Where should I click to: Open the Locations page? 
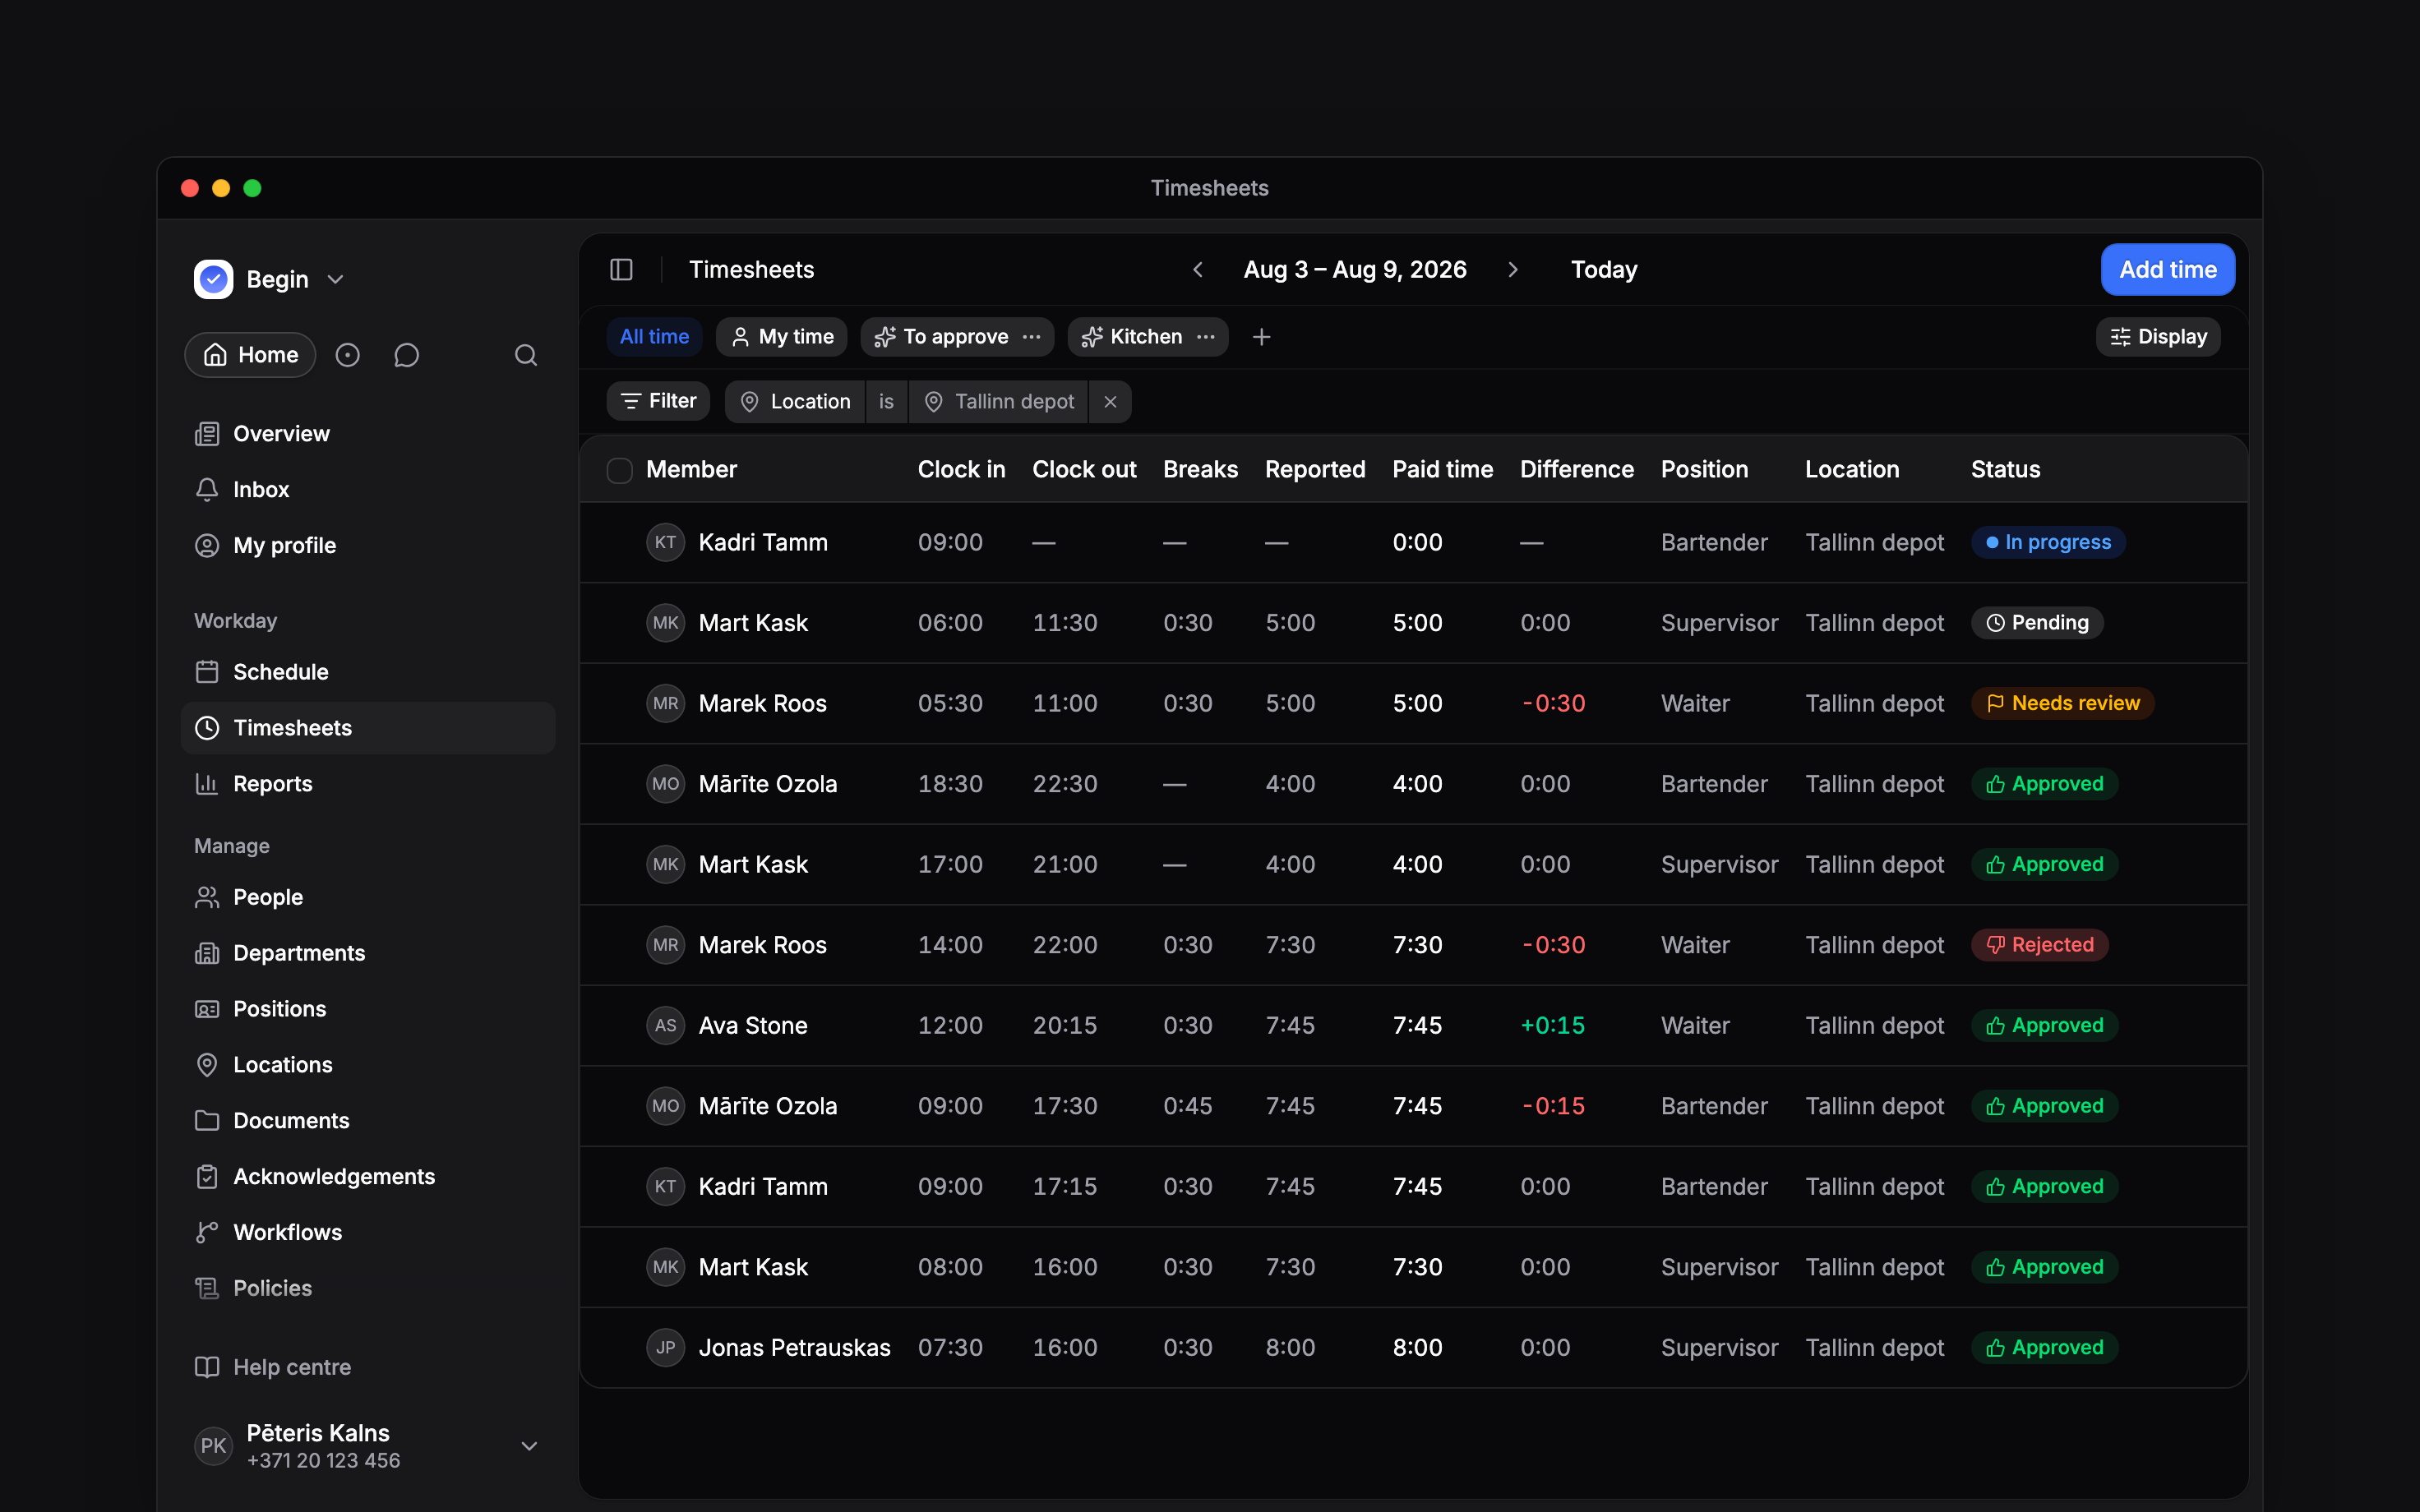pos(368,1064)
